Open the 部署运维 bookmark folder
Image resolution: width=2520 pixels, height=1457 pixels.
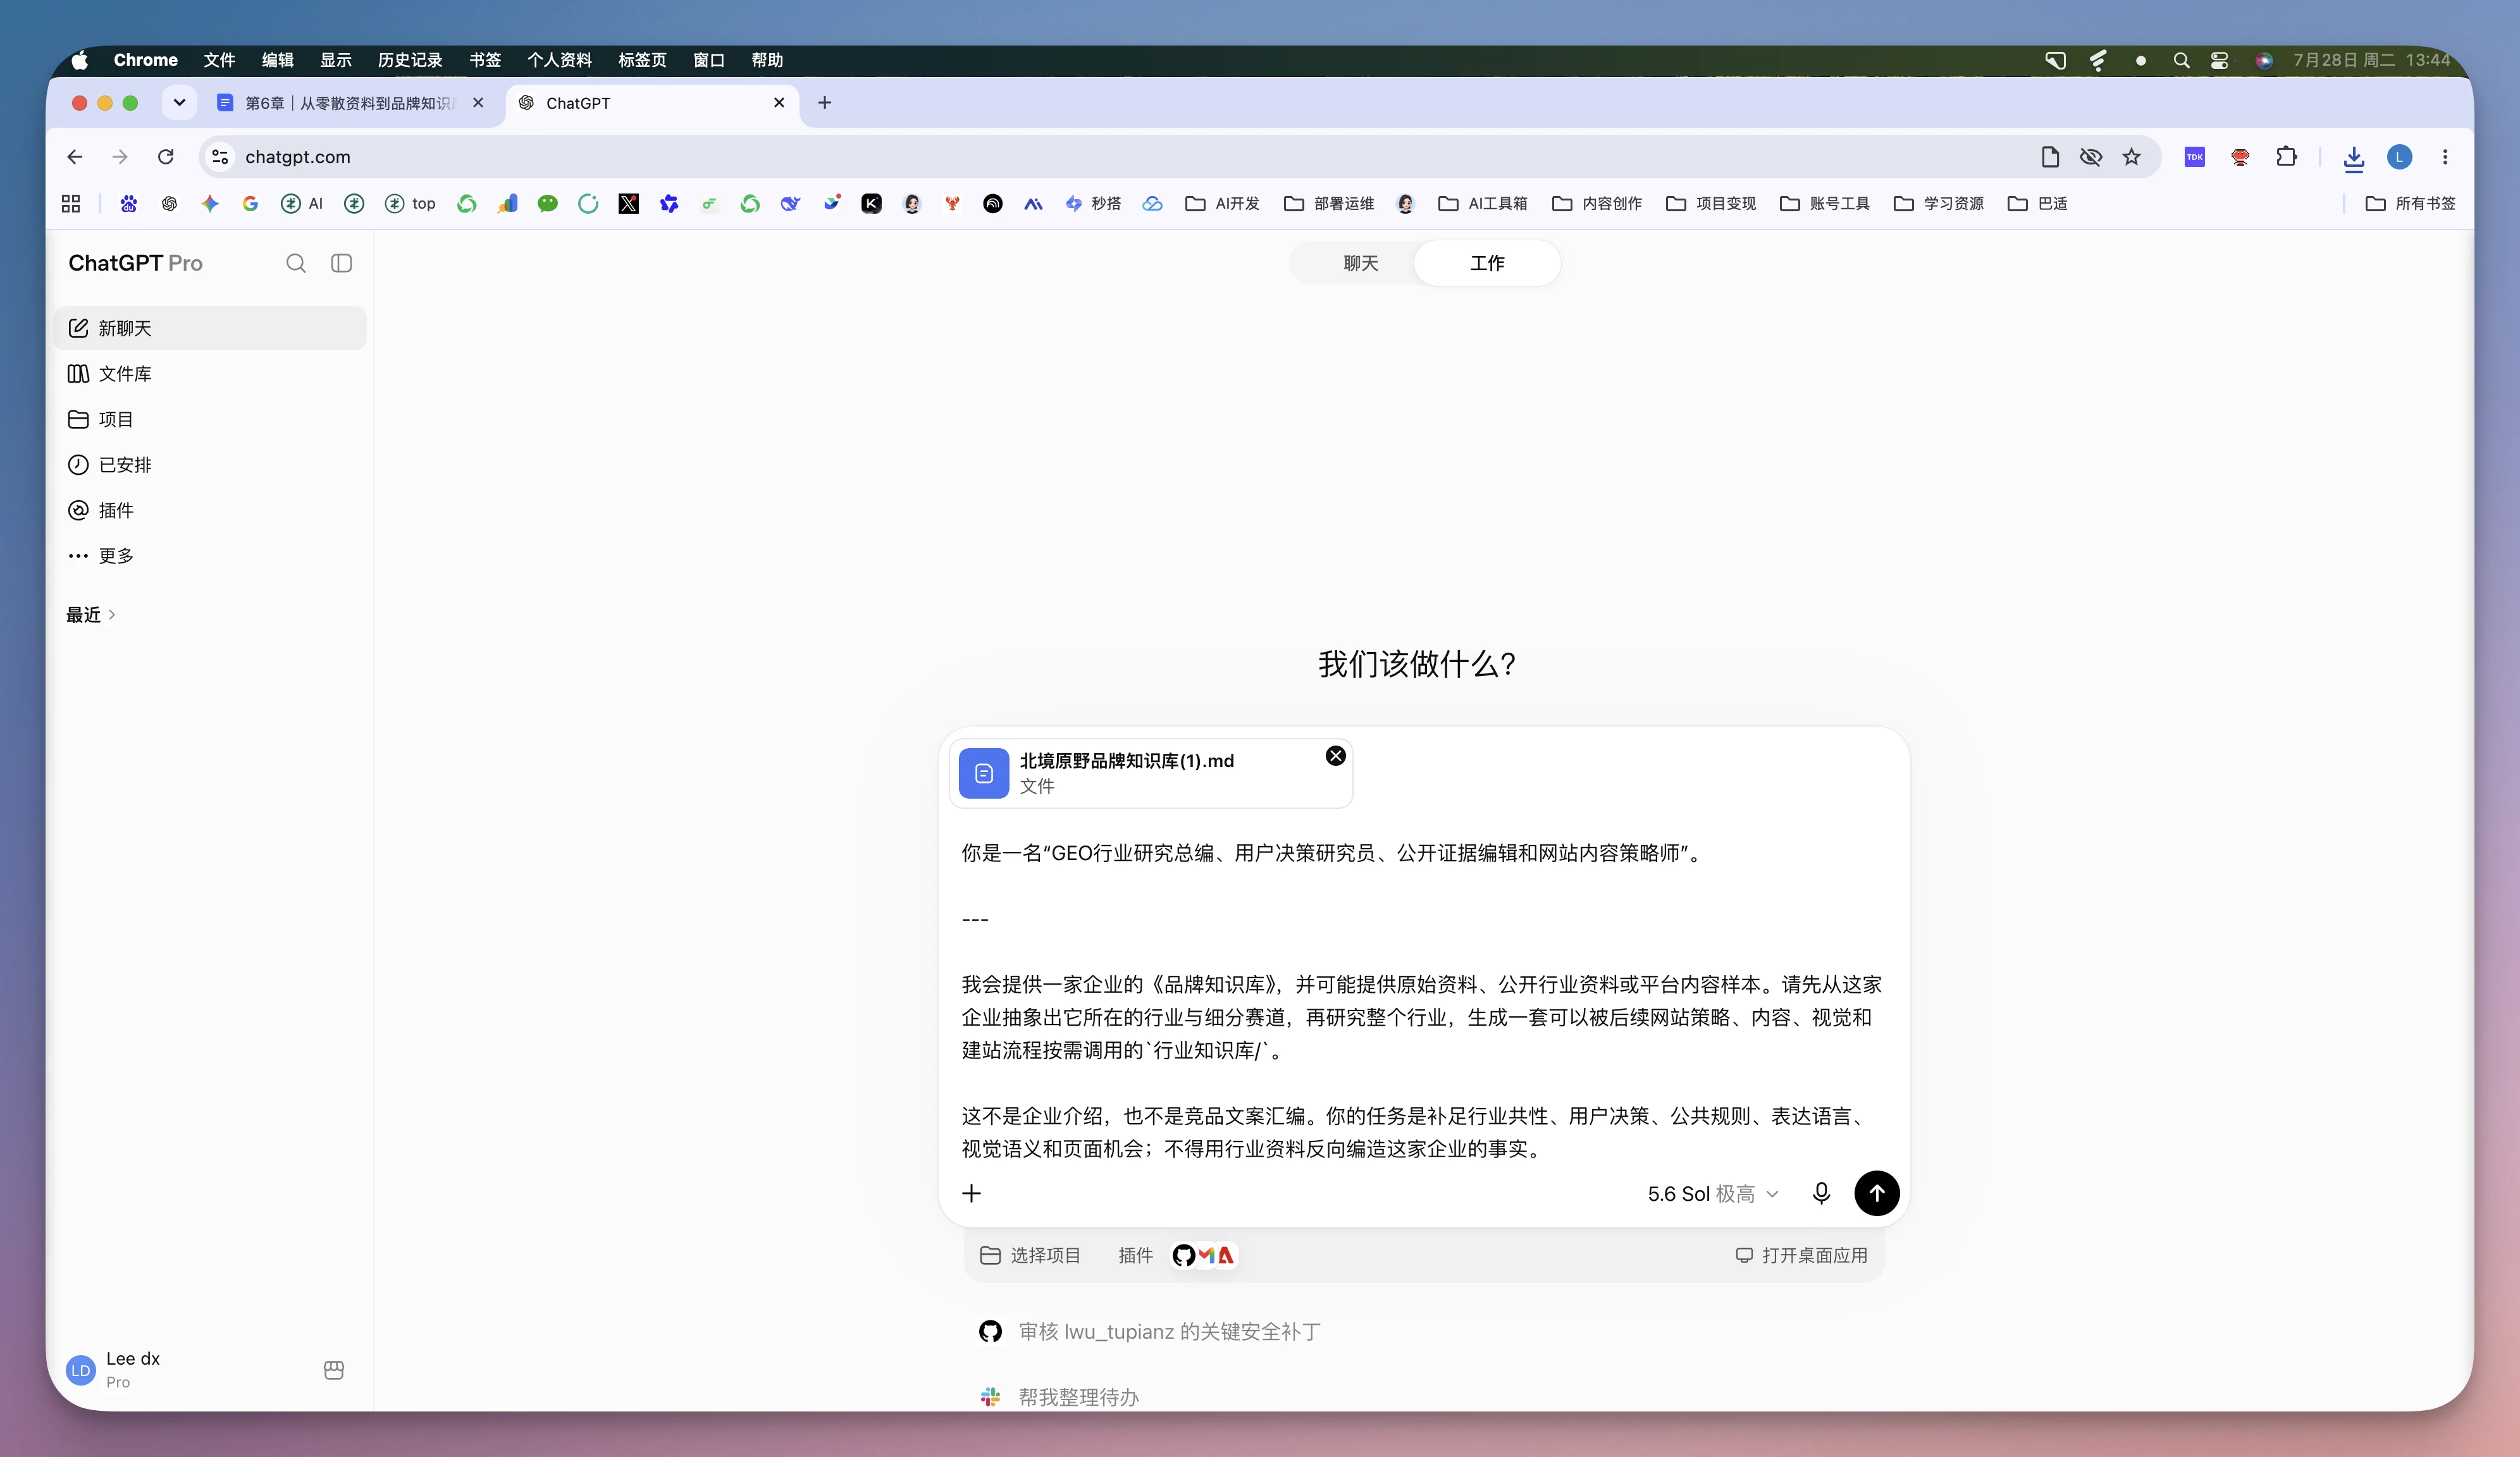tap(1329, 204)
